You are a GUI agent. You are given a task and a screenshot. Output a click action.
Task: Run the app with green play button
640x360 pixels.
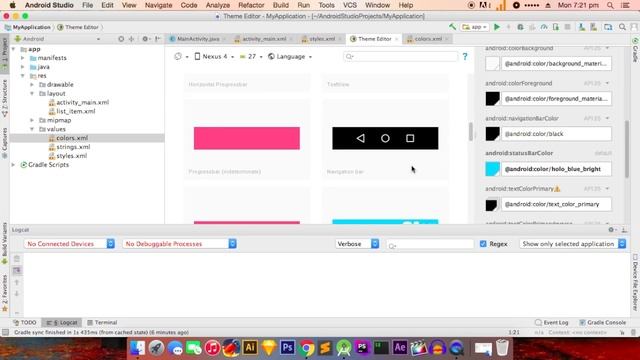[x=497, y=27]
